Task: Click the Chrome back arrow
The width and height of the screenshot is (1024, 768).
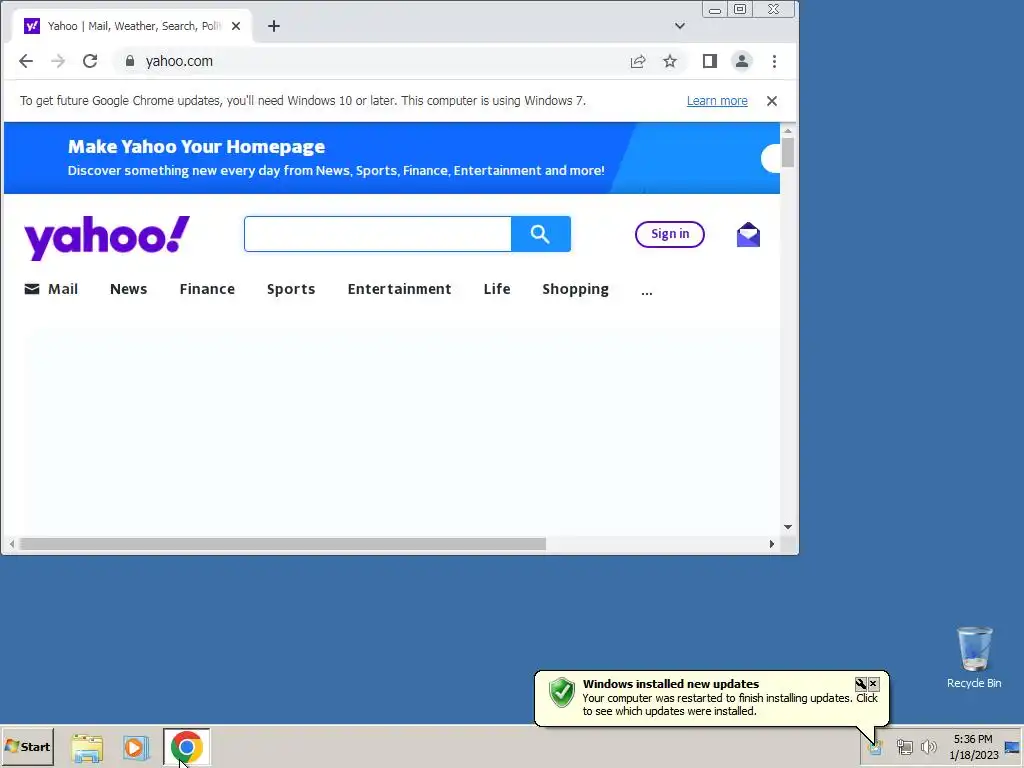Action: [26, 61]
